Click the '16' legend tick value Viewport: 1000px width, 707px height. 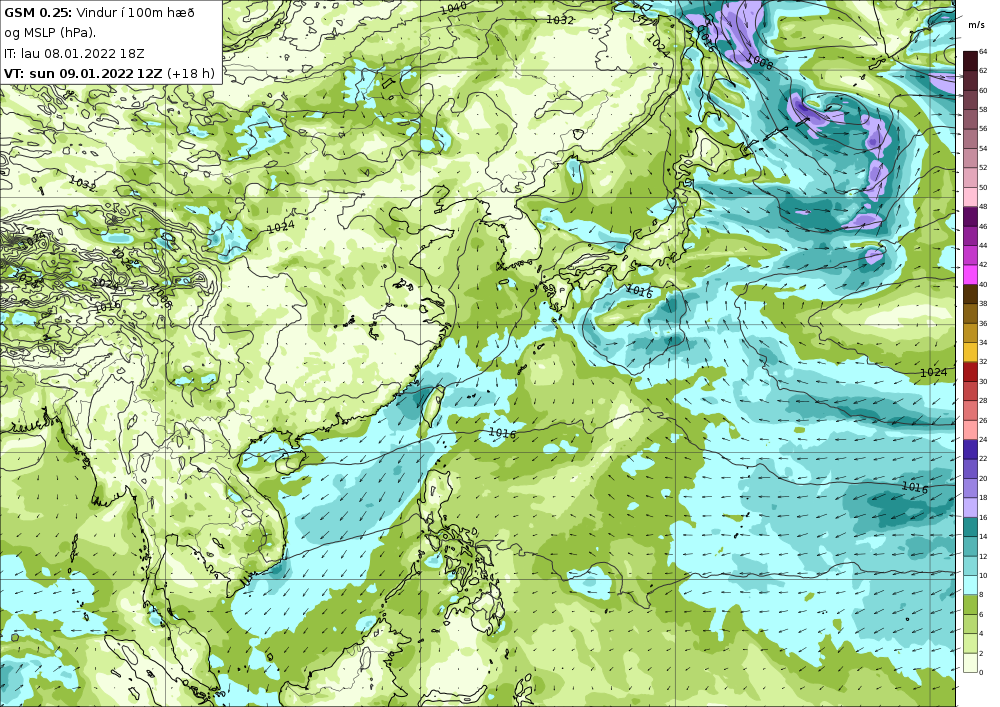pos(983,518)
